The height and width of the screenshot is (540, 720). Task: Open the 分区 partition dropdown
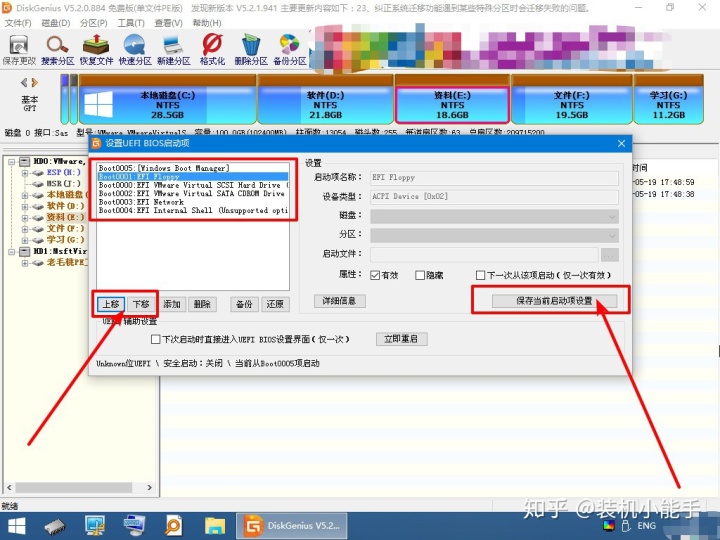(495, 236)
